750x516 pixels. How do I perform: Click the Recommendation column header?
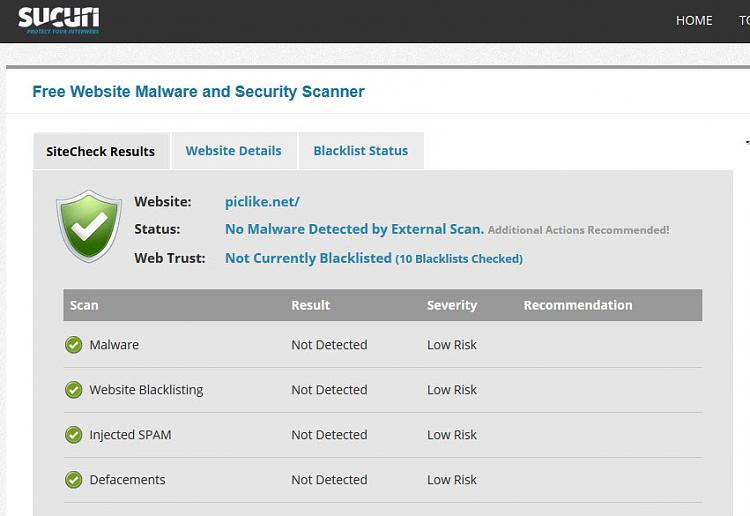pyautogui.click(x=578, y=305)
